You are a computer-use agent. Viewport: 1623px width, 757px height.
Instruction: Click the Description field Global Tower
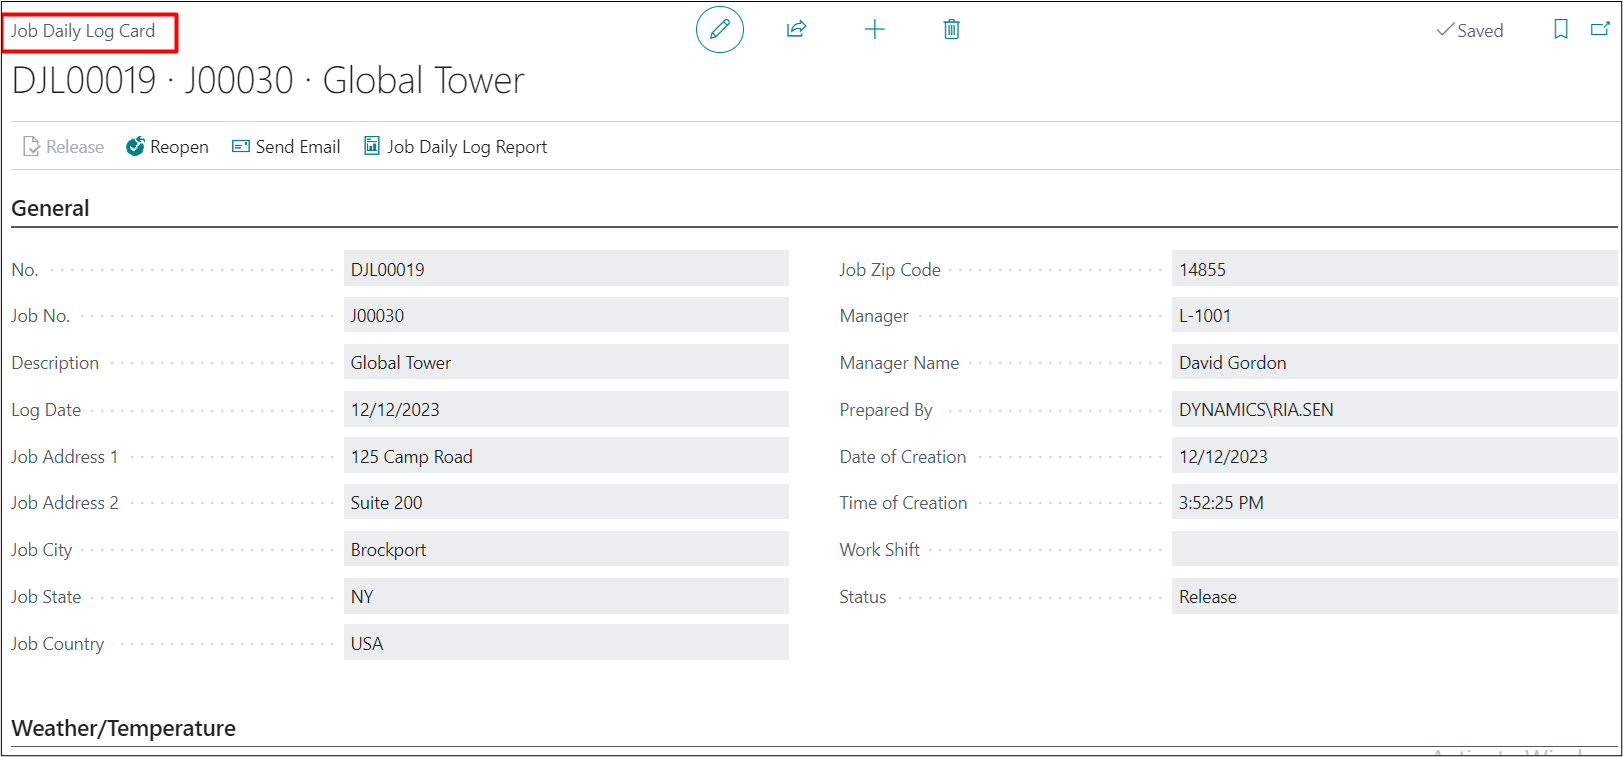click(x=566, y=363)
